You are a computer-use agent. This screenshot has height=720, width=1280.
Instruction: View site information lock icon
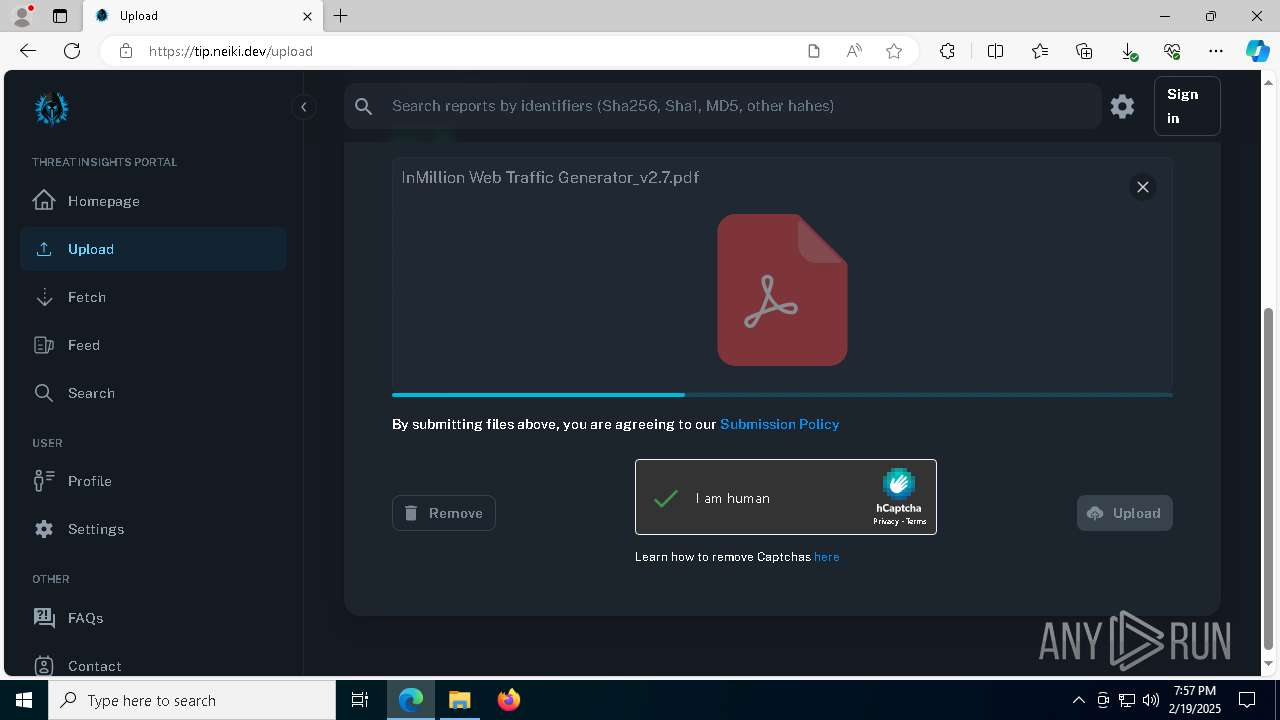pos(125,51)
